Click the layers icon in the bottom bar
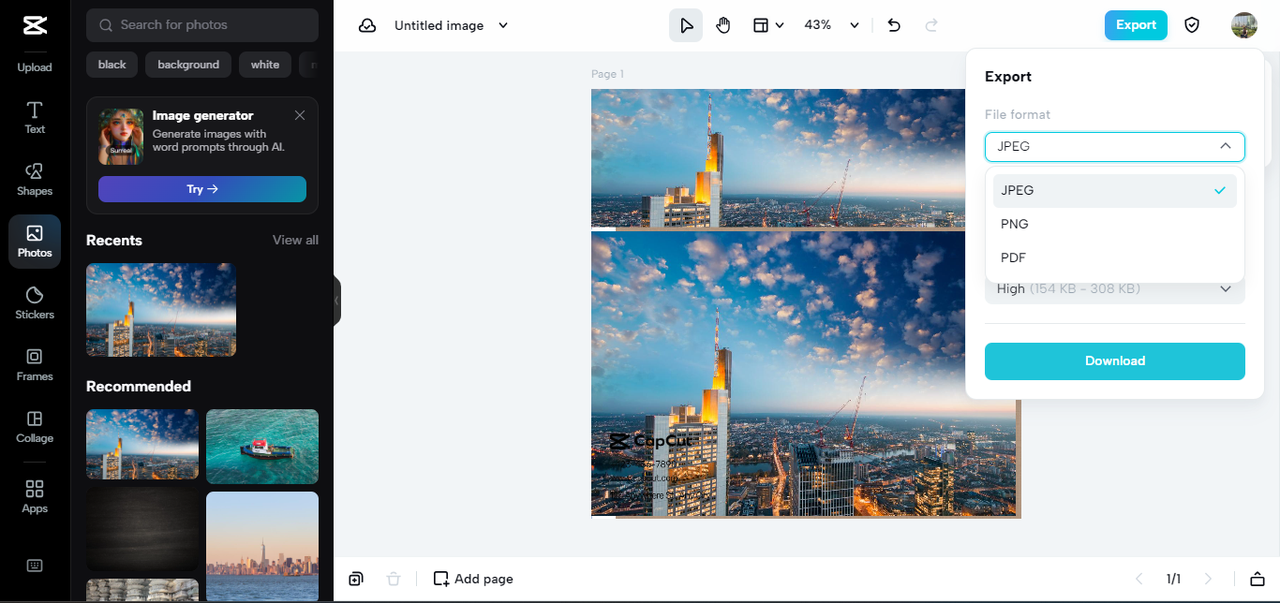 [1257, 579]
